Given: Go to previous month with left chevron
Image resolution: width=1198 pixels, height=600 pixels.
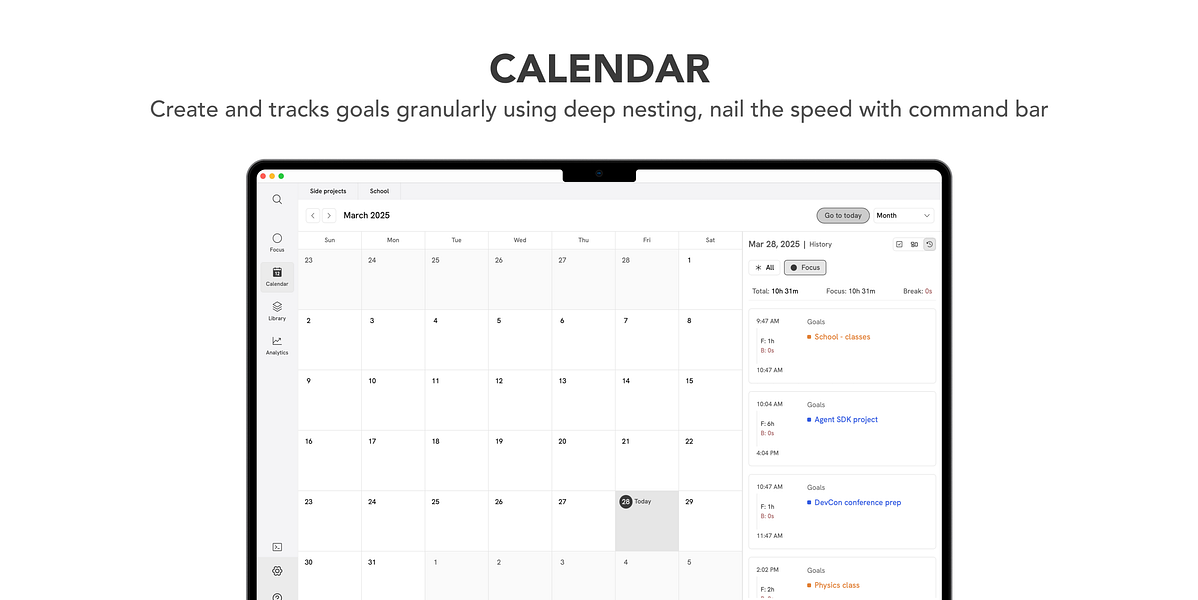Looking at the screenshot, I should (312, 216).
